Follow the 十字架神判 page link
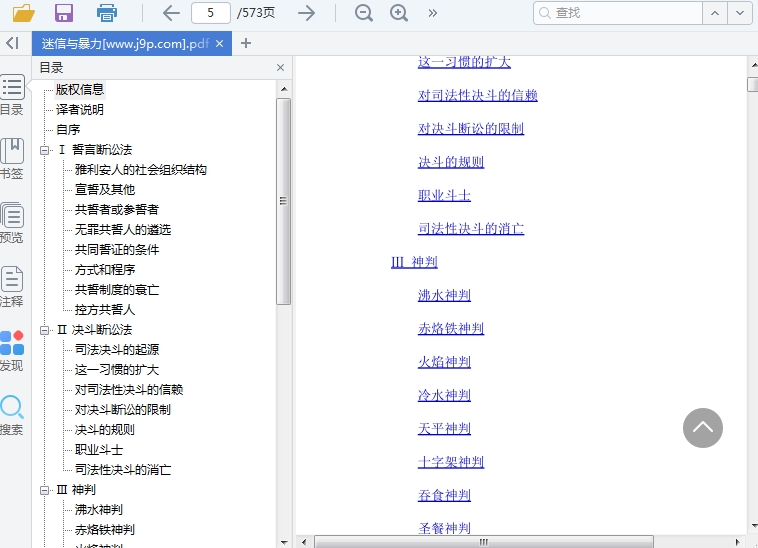The width and height of the screenshot is (758, 548). coord(451,462)
